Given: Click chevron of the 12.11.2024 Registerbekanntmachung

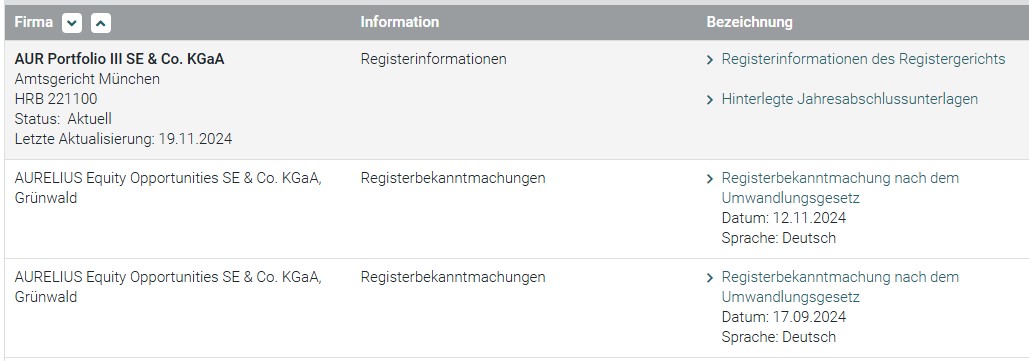Looking at the screenshot, I should (710, 179).
